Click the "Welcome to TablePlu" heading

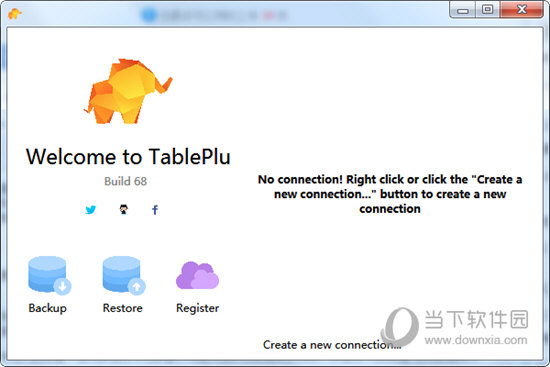tap(128, 156)
